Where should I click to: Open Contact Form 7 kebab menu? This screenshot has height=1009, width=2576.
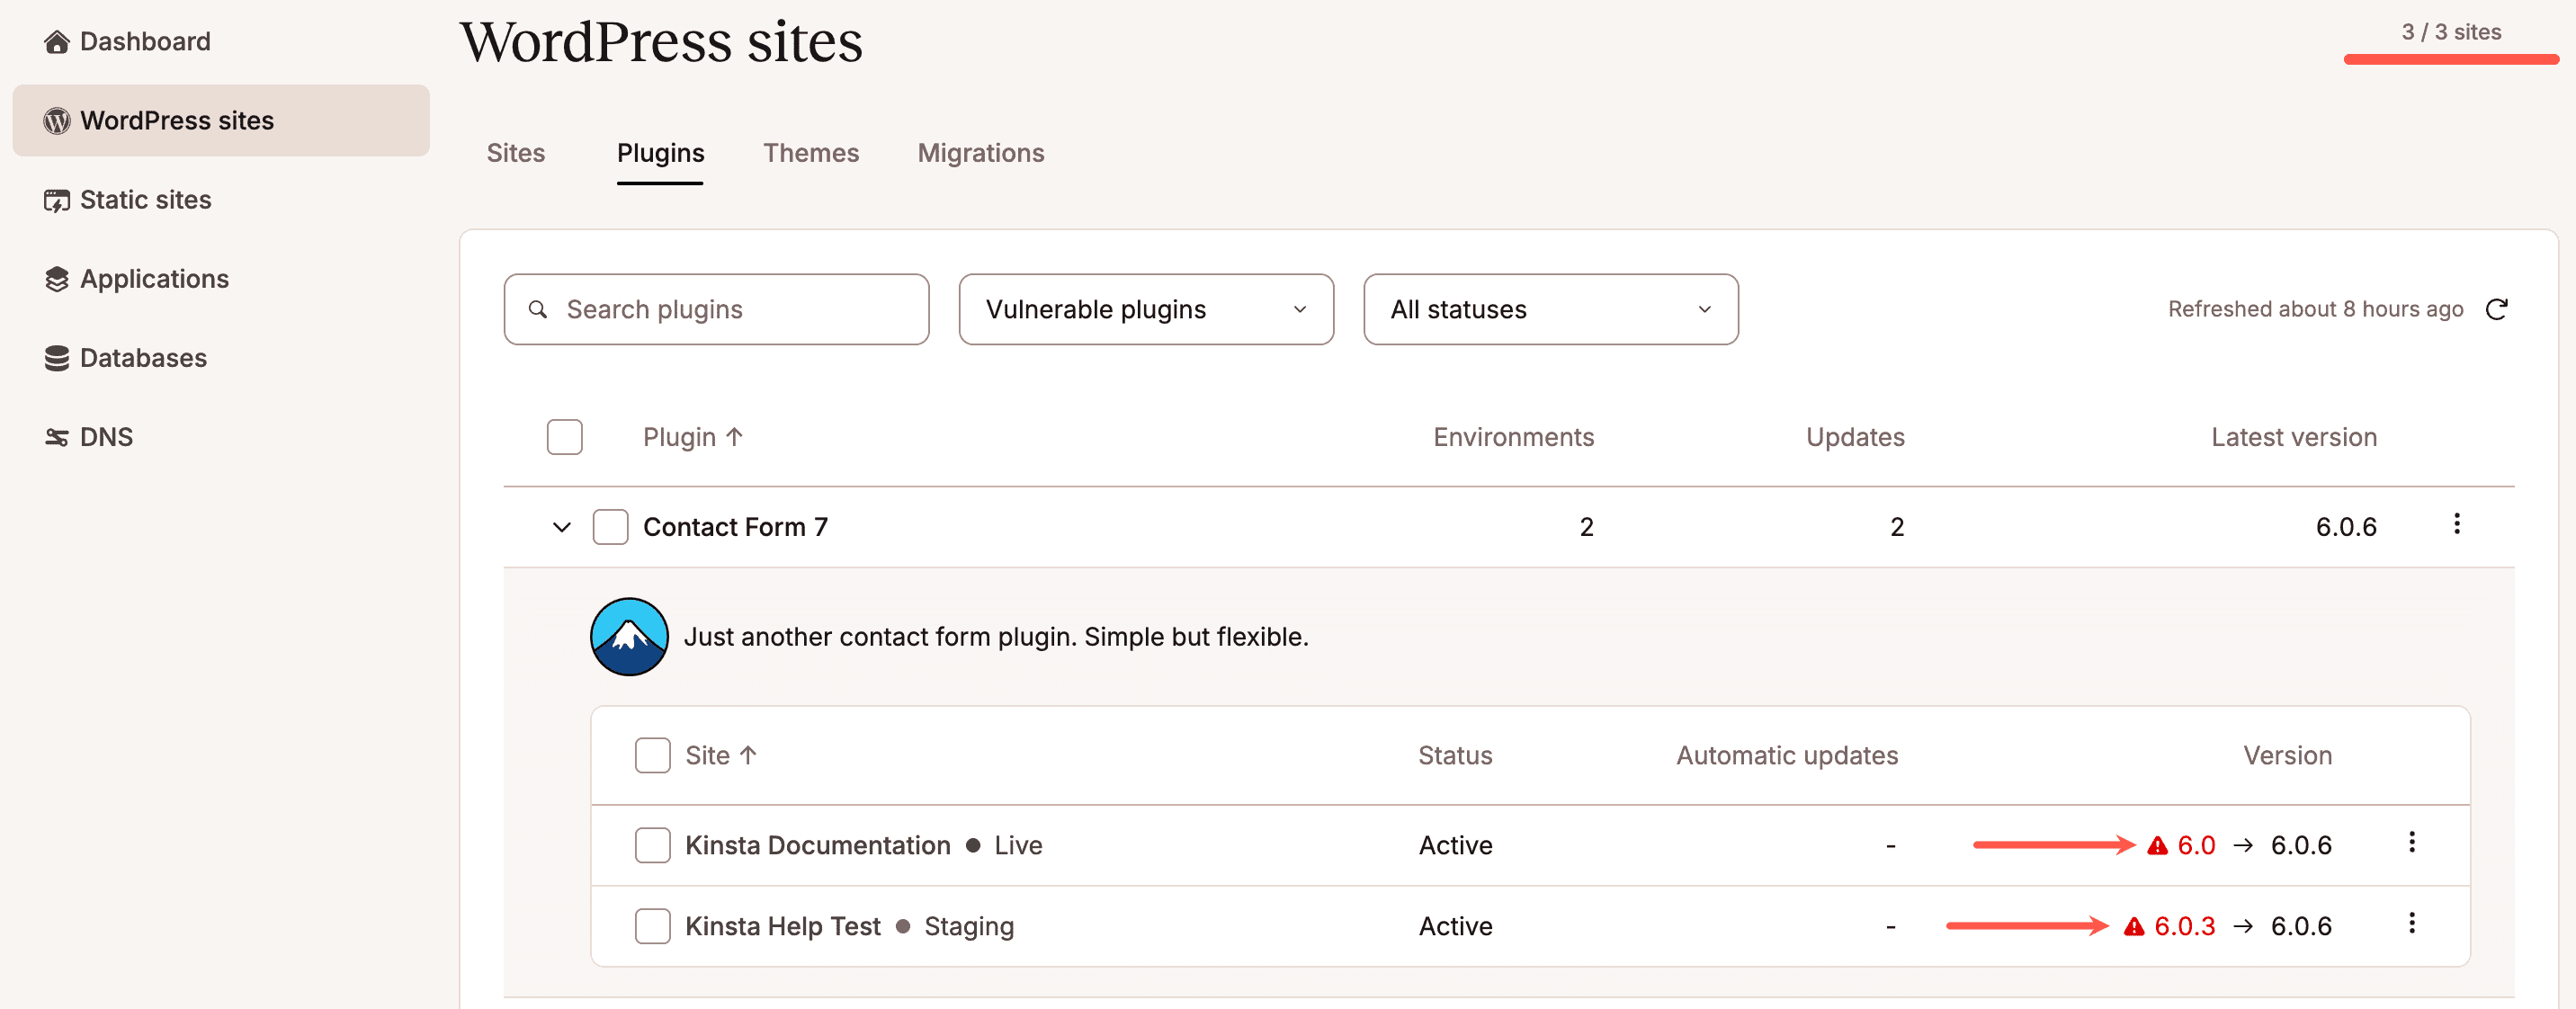pos(2457,524)
